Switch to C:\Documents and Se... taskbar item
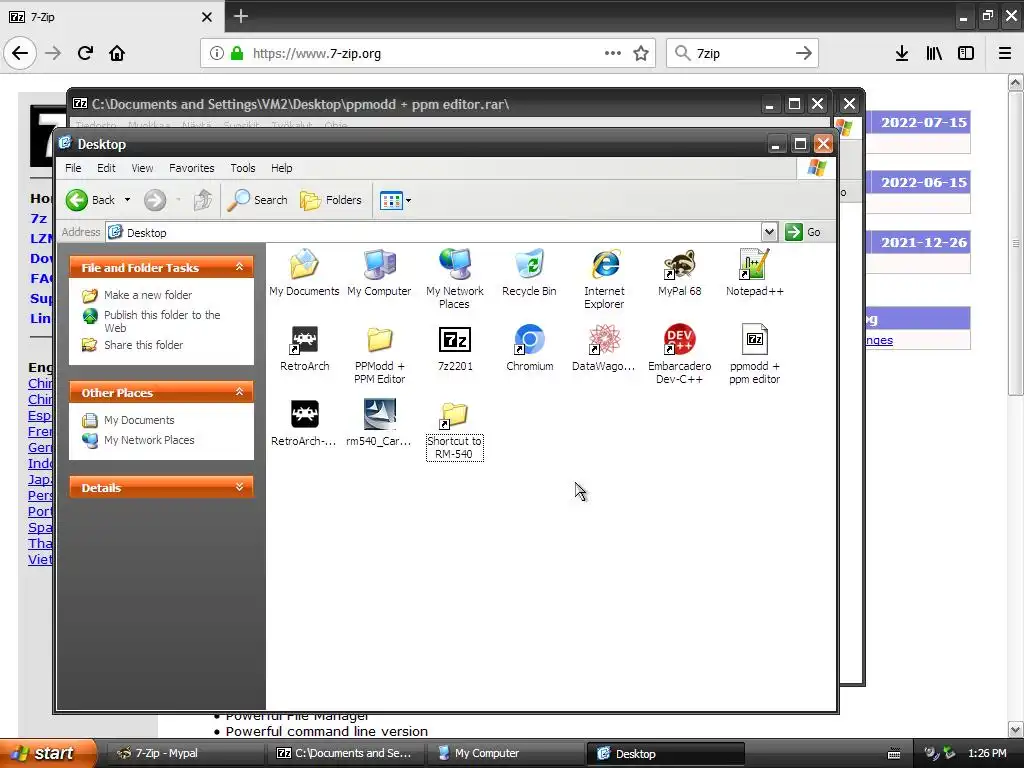 (344, 753)
